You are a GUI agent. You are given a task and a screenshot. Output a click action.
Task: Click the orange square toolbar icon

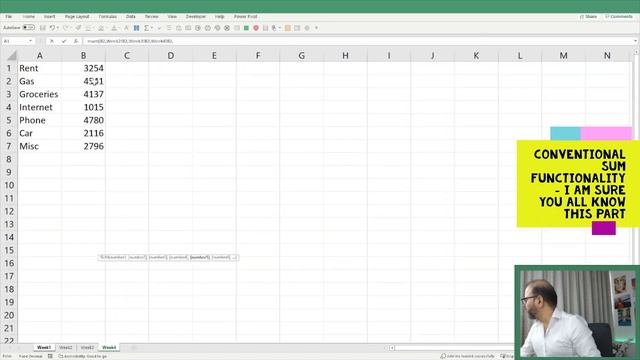pyautogui.click(x=288, y=28)
